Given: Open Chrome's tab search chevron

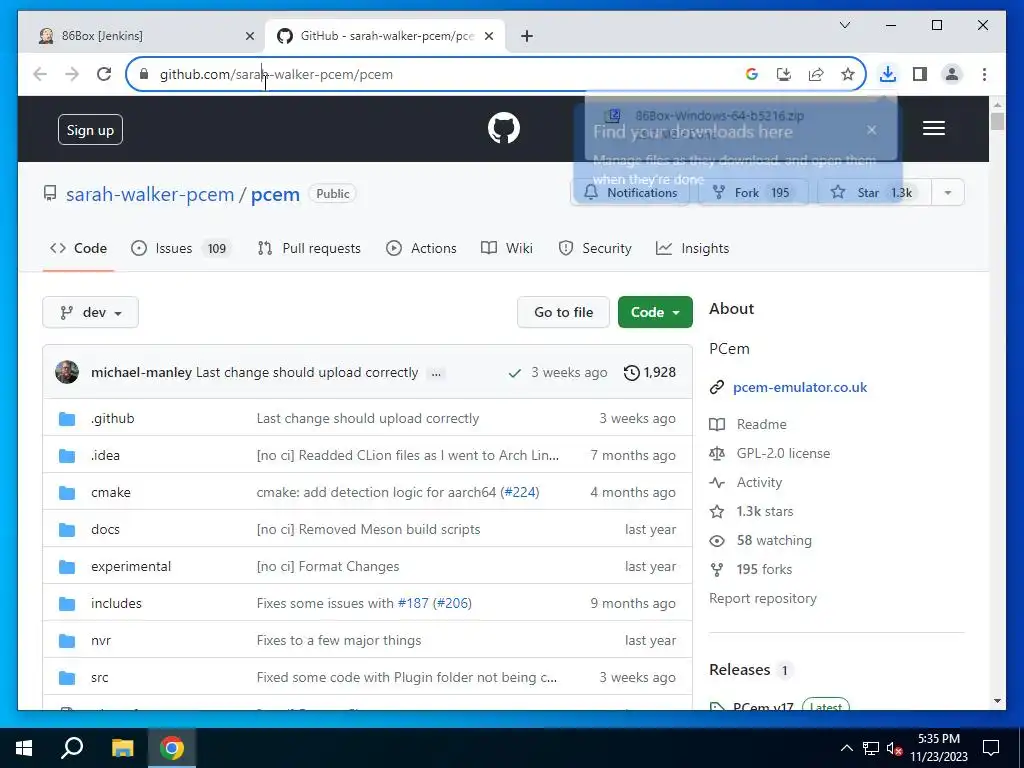Looking at the screenshot, I should click(x=844, y=25).
